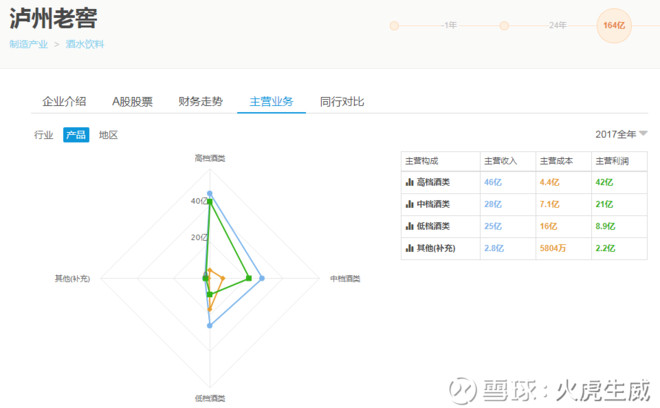Click the bar chart icon beside 其他(补充)
Image resolution: width=660 pixels, height=408 pixels.
(x=409, y=248)
